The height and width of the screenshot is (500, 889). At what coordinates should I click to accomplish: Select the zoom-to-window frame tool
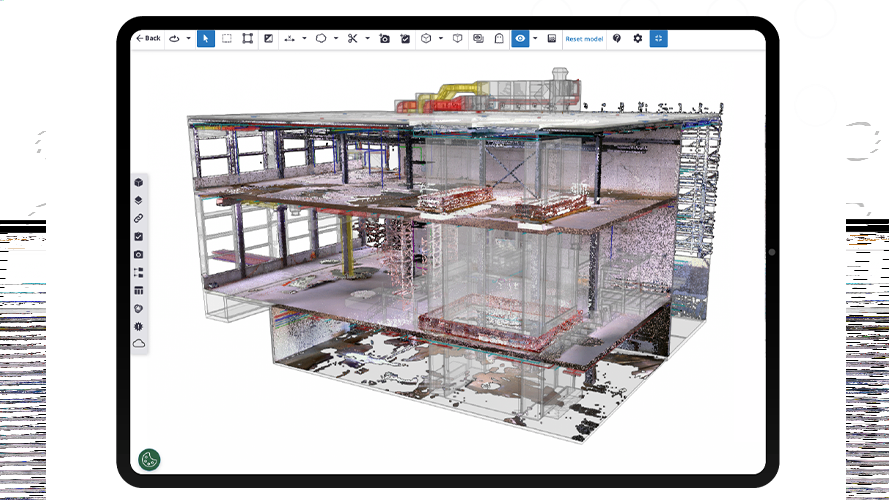pyautogui.click(x=248, y=39)
